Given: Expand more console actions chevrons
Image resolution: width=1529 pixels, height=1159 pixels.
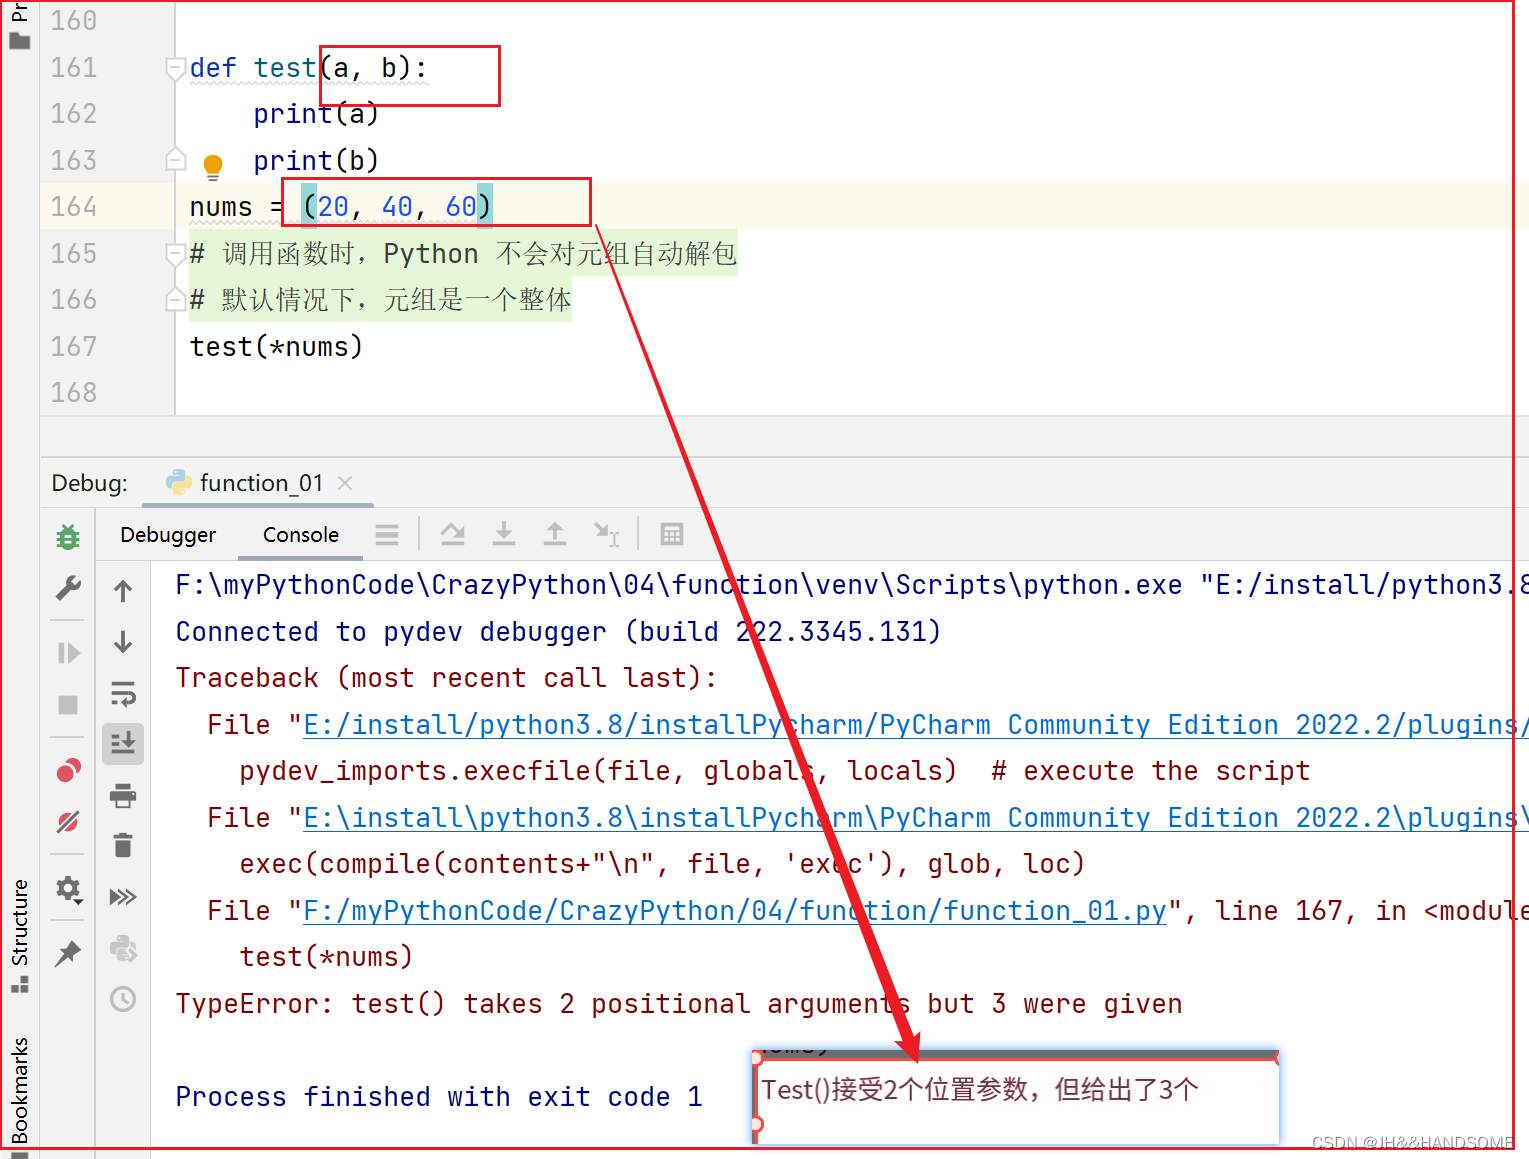Looking at the screenshot, I should tap(123, 896).
